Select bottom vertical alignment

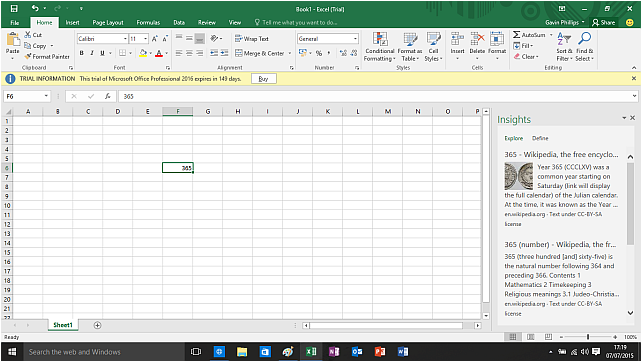tap(199, 38)
